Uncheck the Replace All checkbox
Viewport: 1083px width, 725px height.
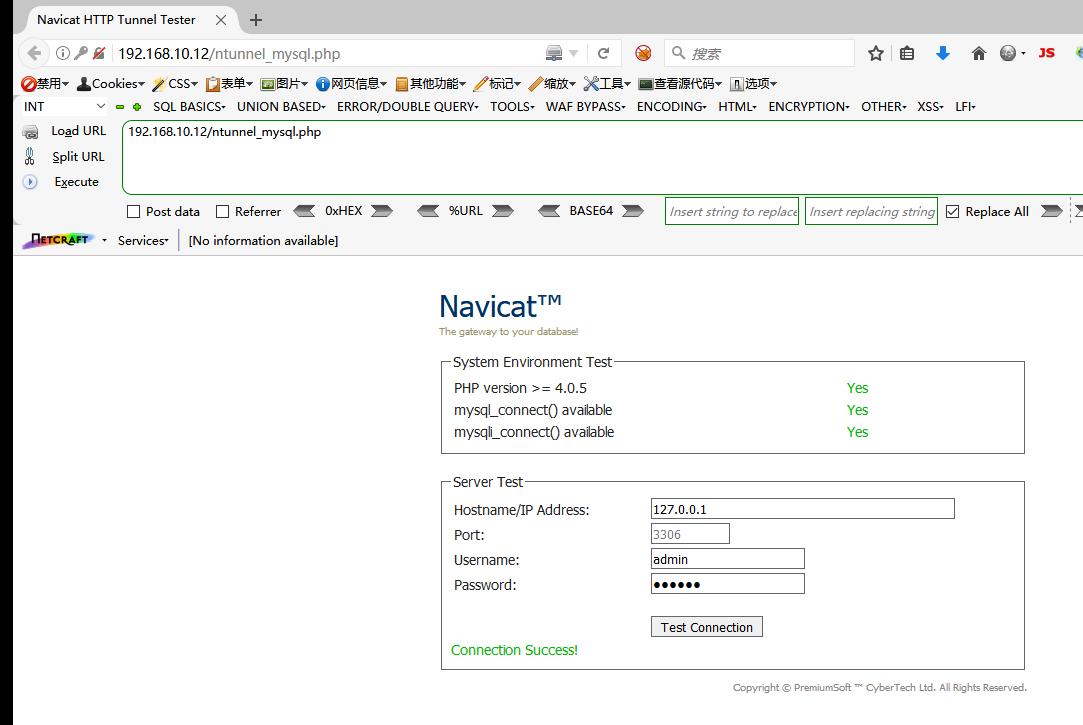coord(952,211)
